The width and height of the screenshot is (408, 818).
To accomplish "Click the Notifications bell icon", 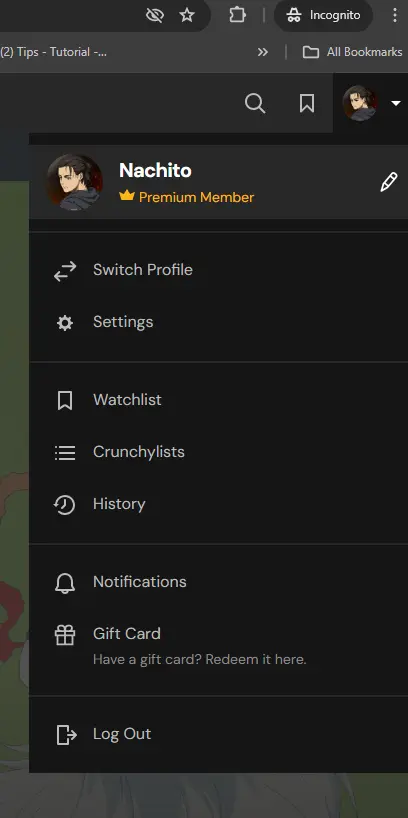I will [65, 583].
